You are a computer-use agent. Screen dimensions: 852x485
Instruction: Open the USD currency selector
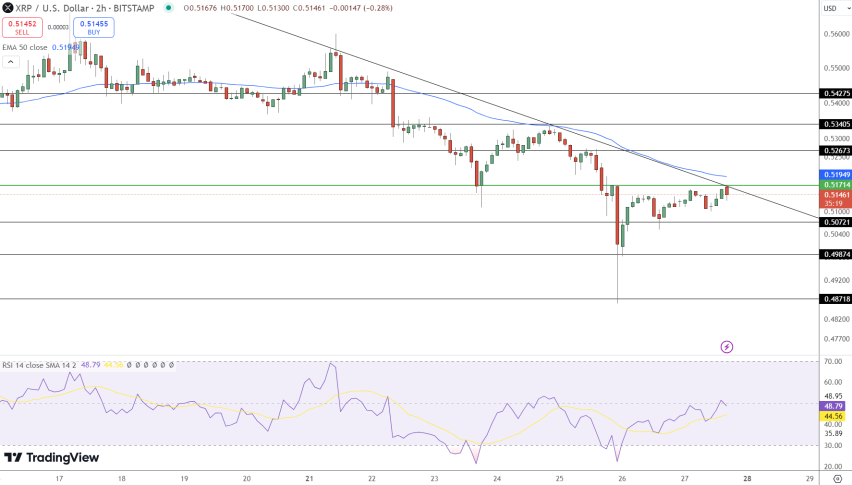[829, 8]
